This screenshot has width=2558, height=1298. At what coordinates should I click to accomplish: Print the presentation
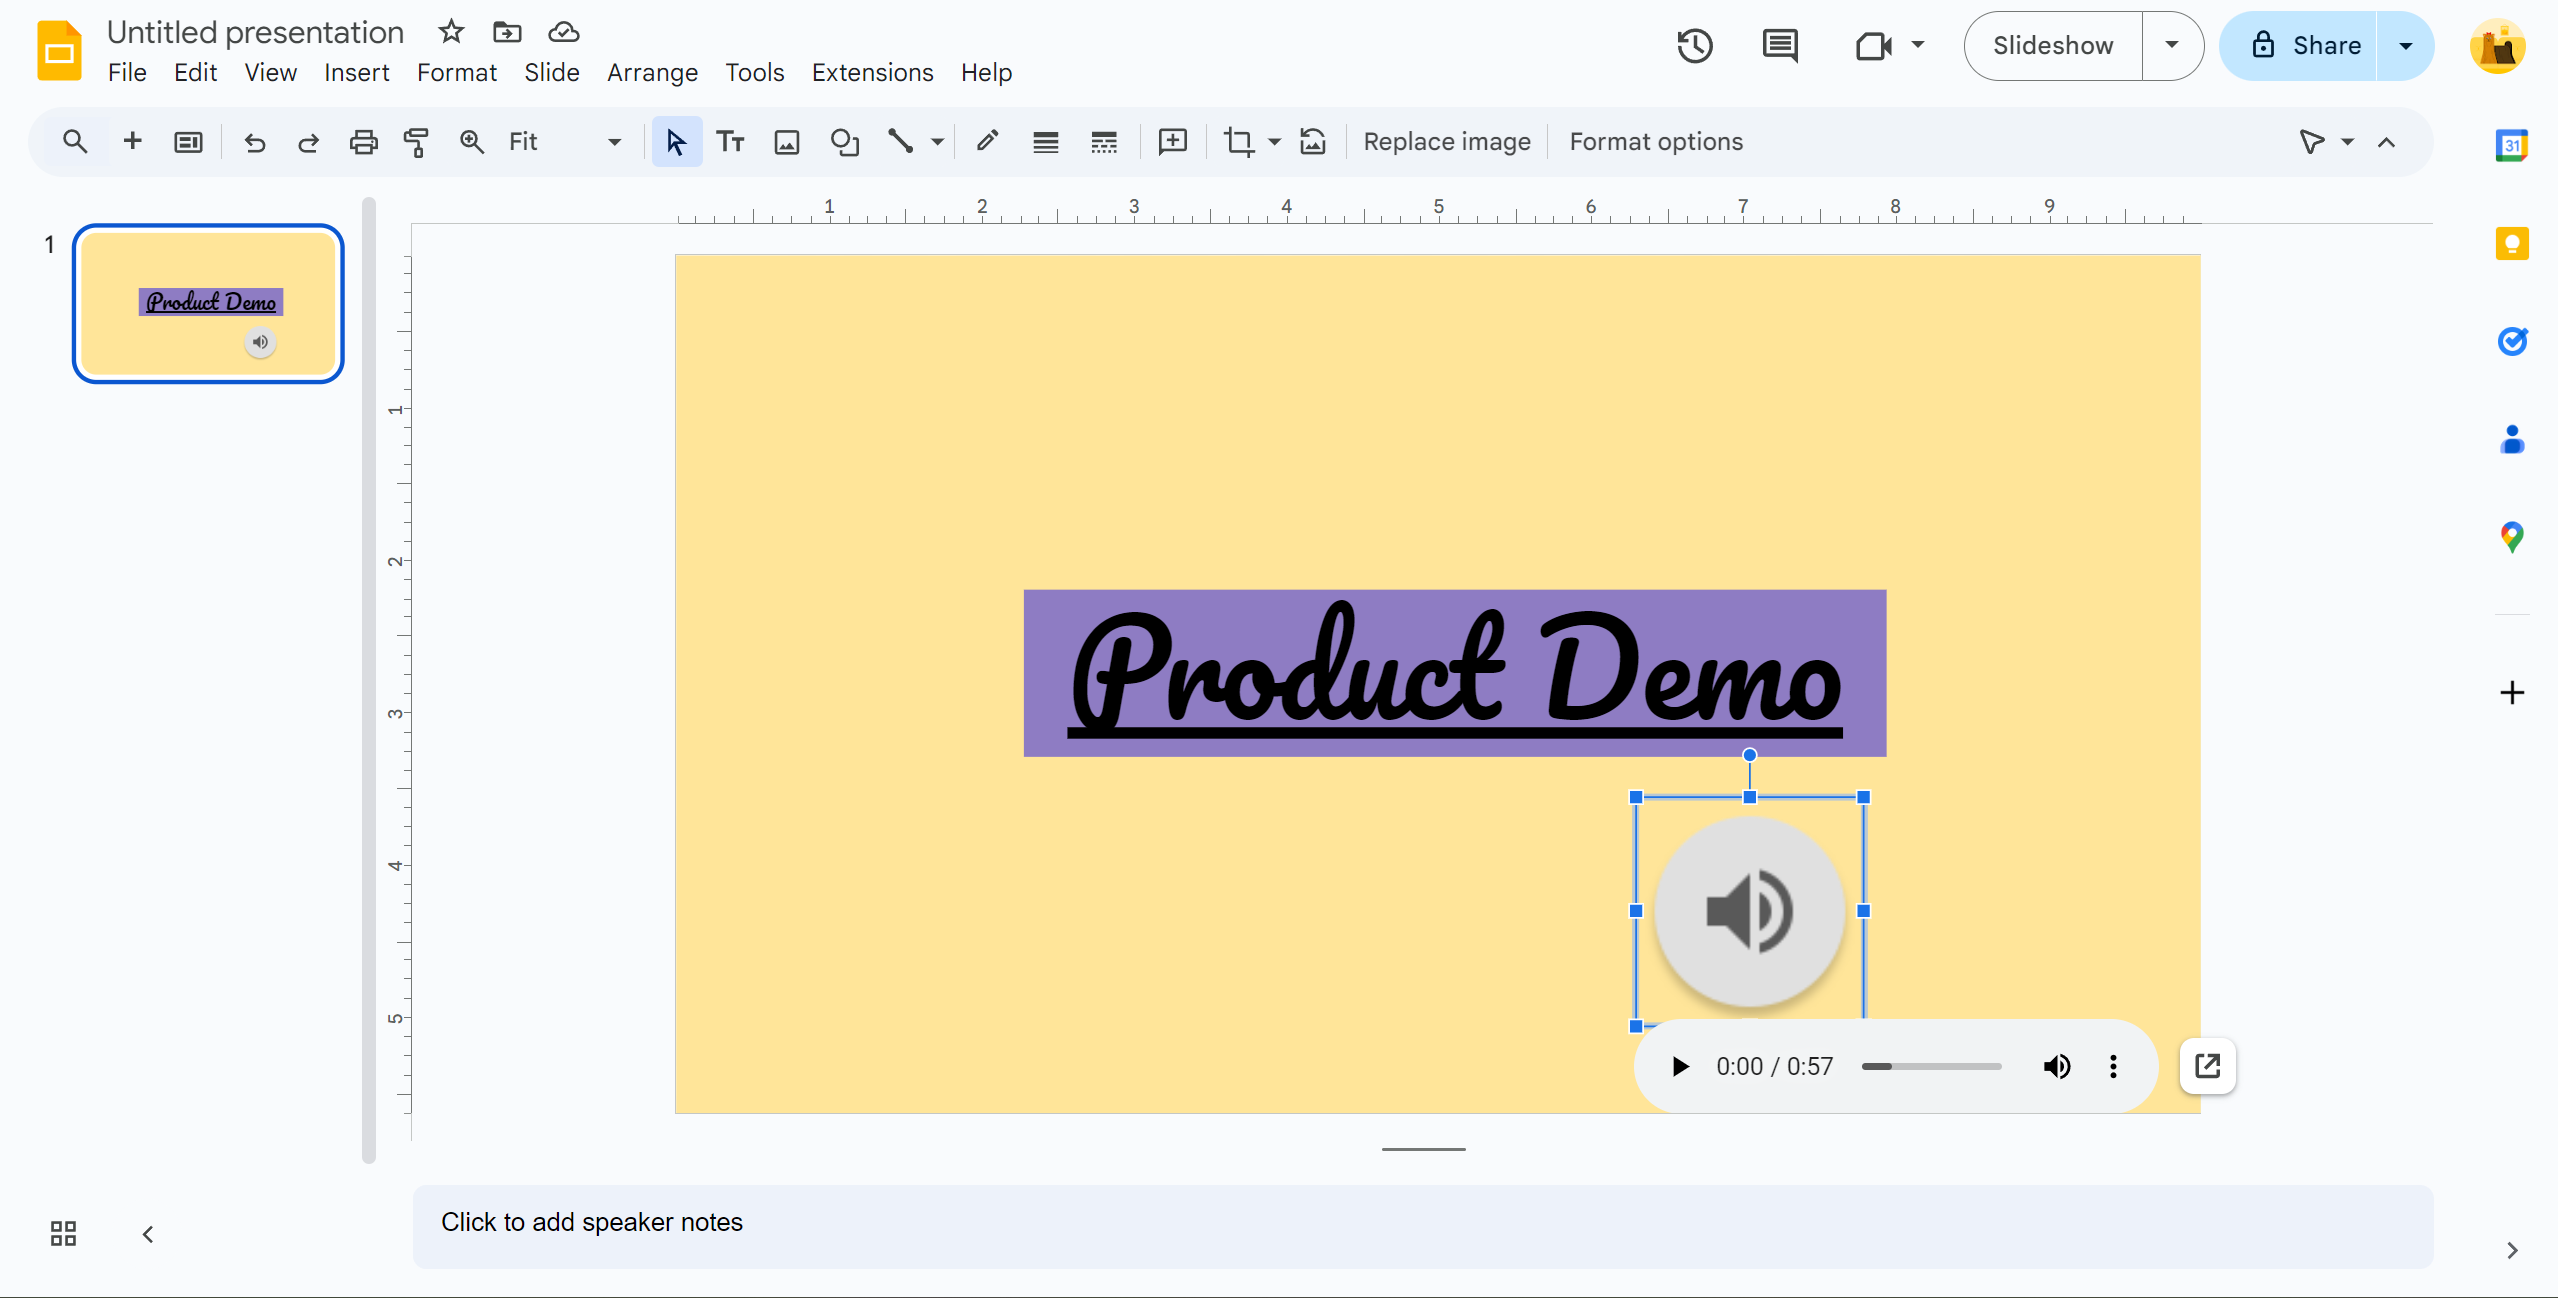(x=363, y=142)
